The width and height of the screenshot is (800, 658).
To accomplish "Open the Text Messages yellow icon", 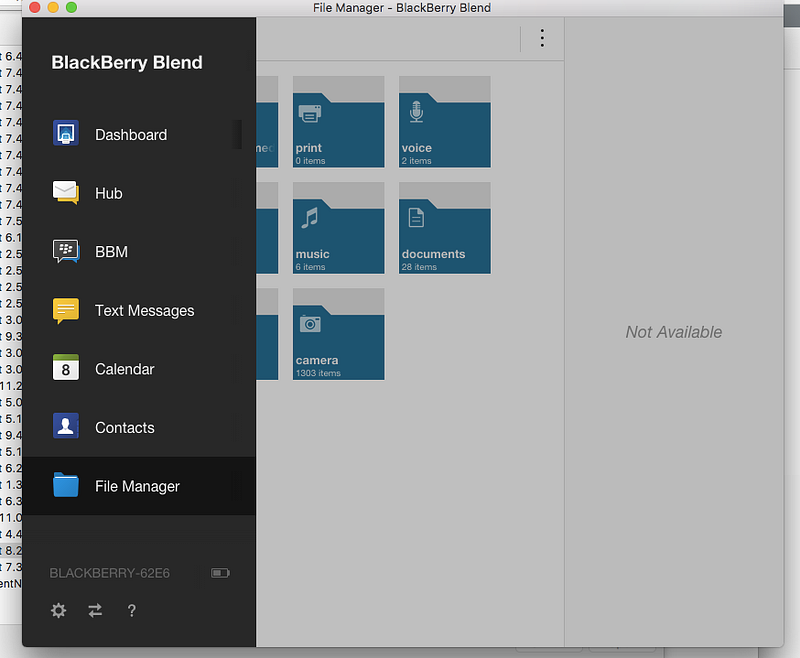I will [x=66, y=310].
